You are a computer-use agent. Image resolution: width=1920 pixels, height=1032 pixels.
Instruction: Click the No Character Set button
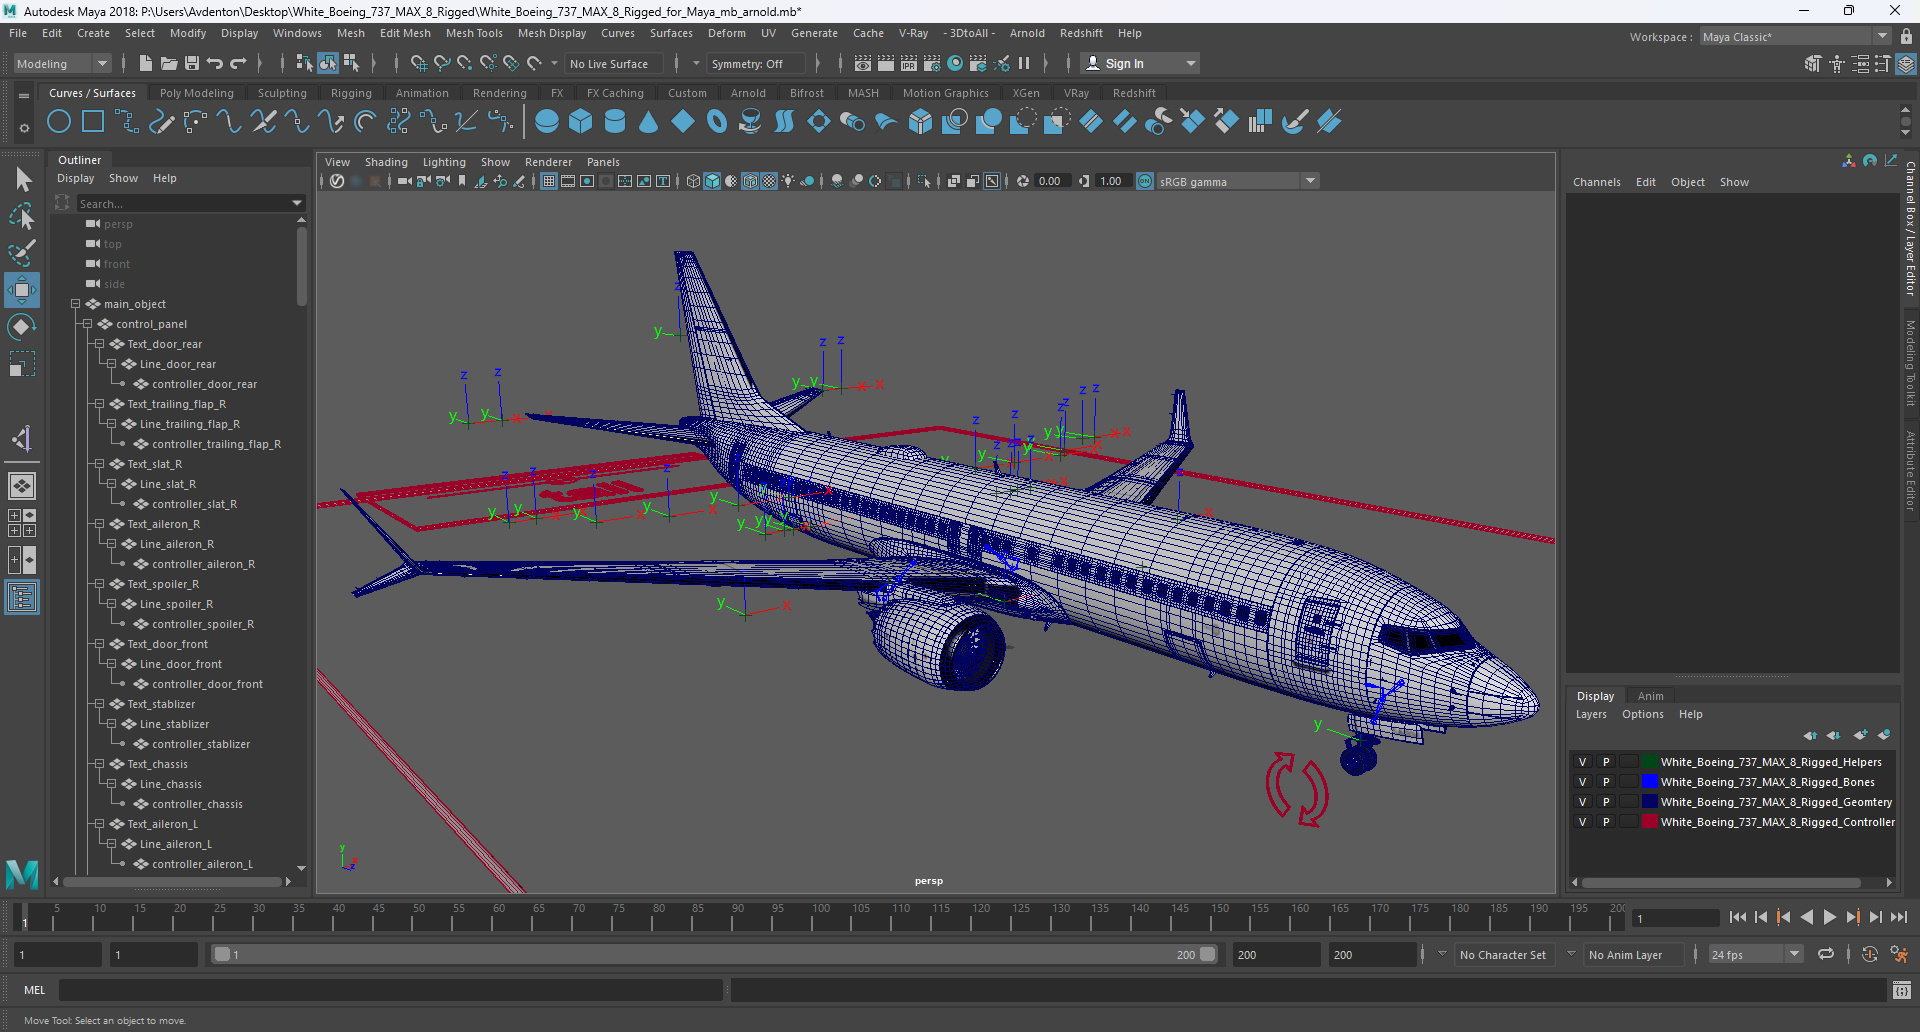[x=1502, y=954]
